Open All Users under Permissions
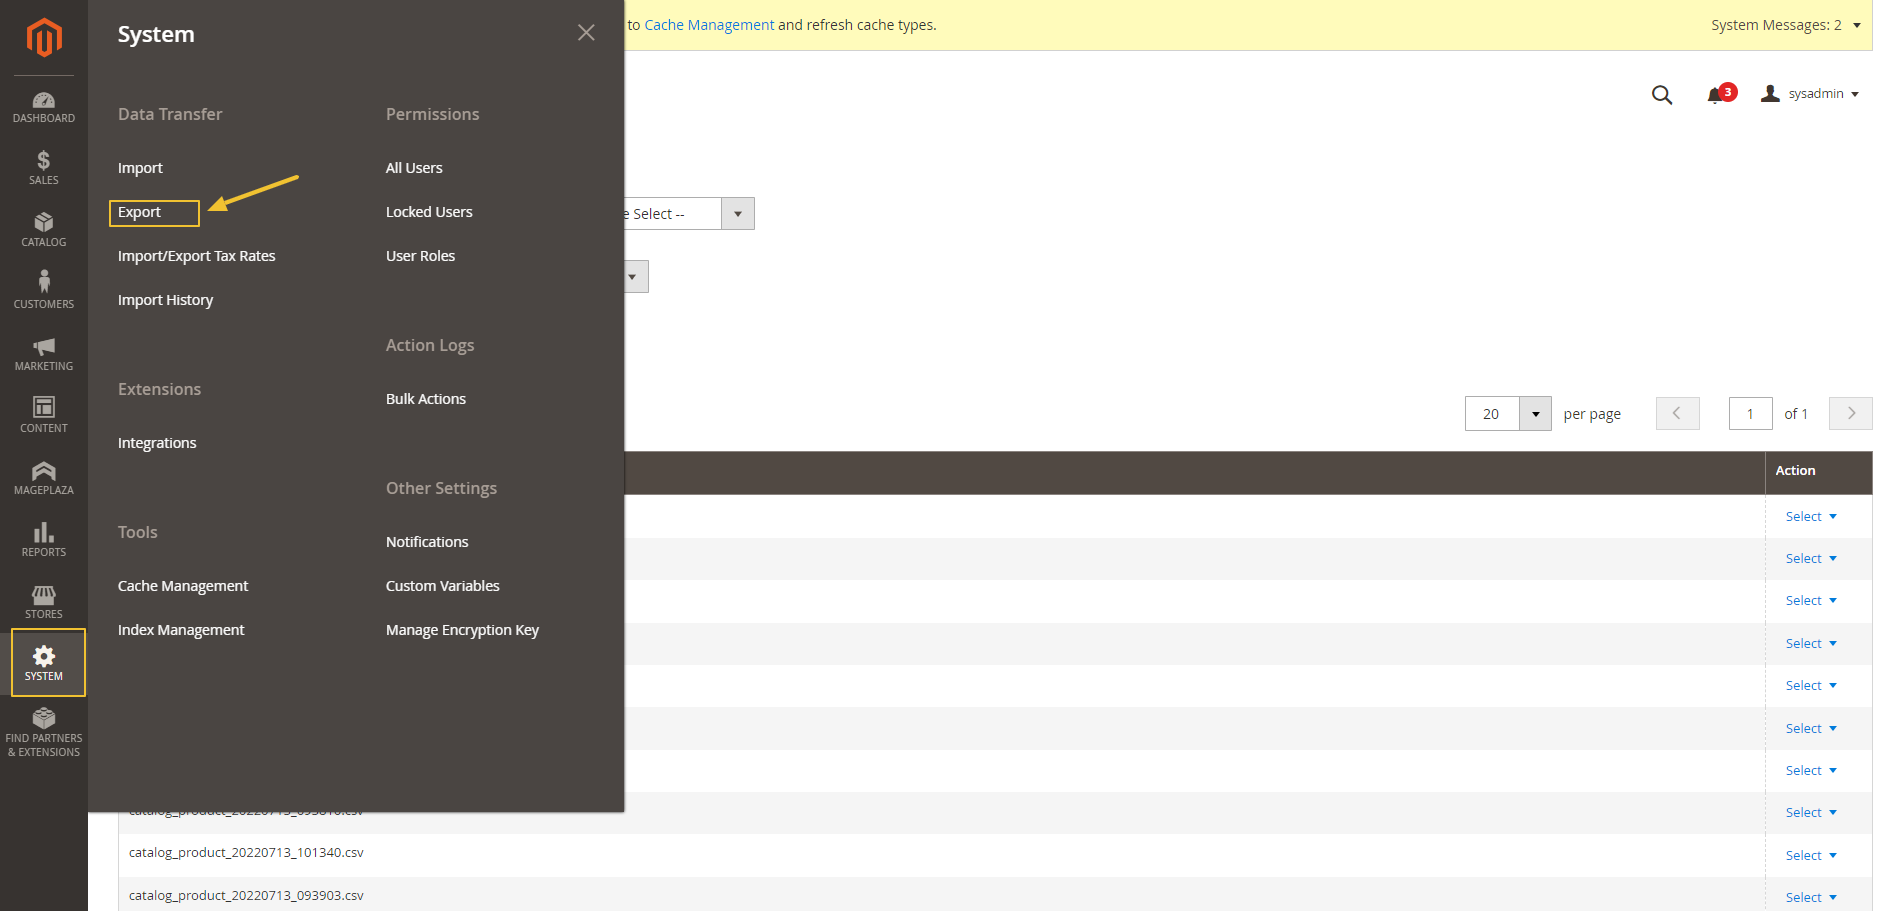 414,168
